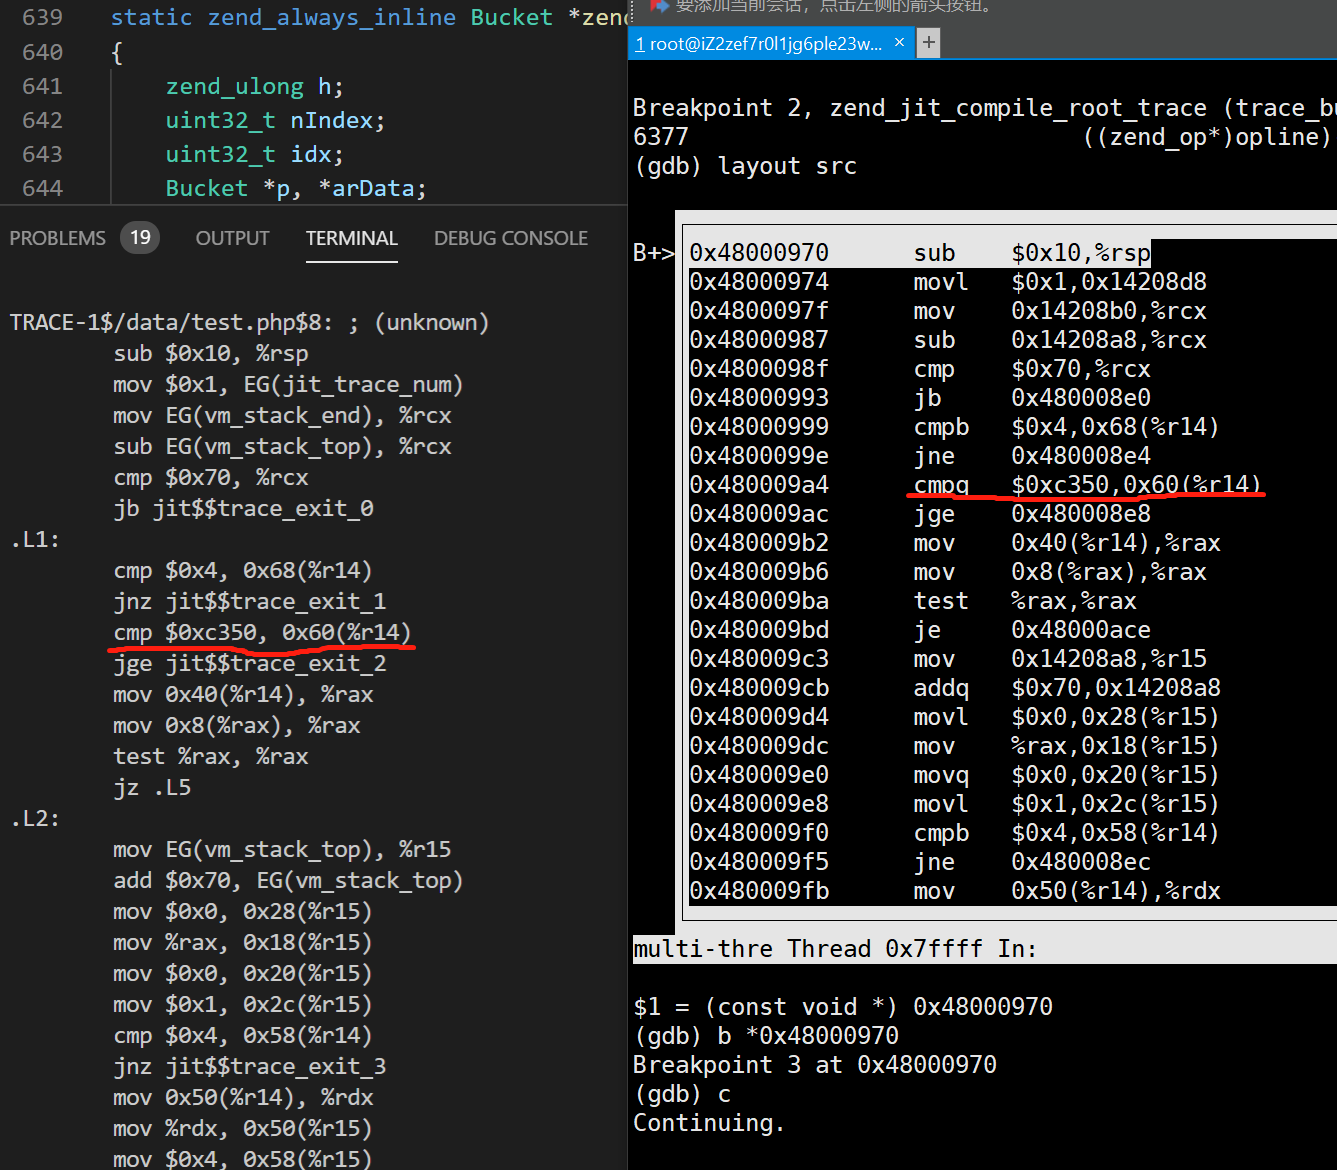
Task: Click '(gdb) layout src' command line
Action: tap(746, 166)
